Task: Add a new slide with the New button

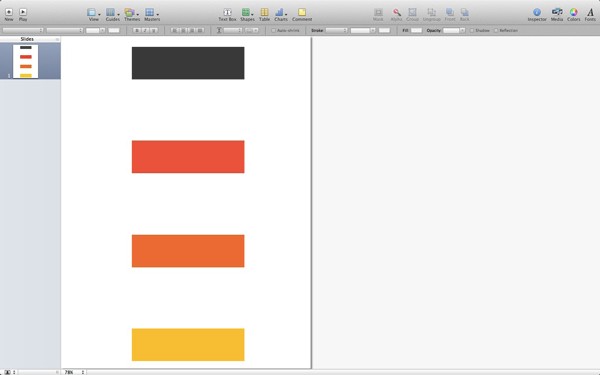Action: (x=9, y=15)
